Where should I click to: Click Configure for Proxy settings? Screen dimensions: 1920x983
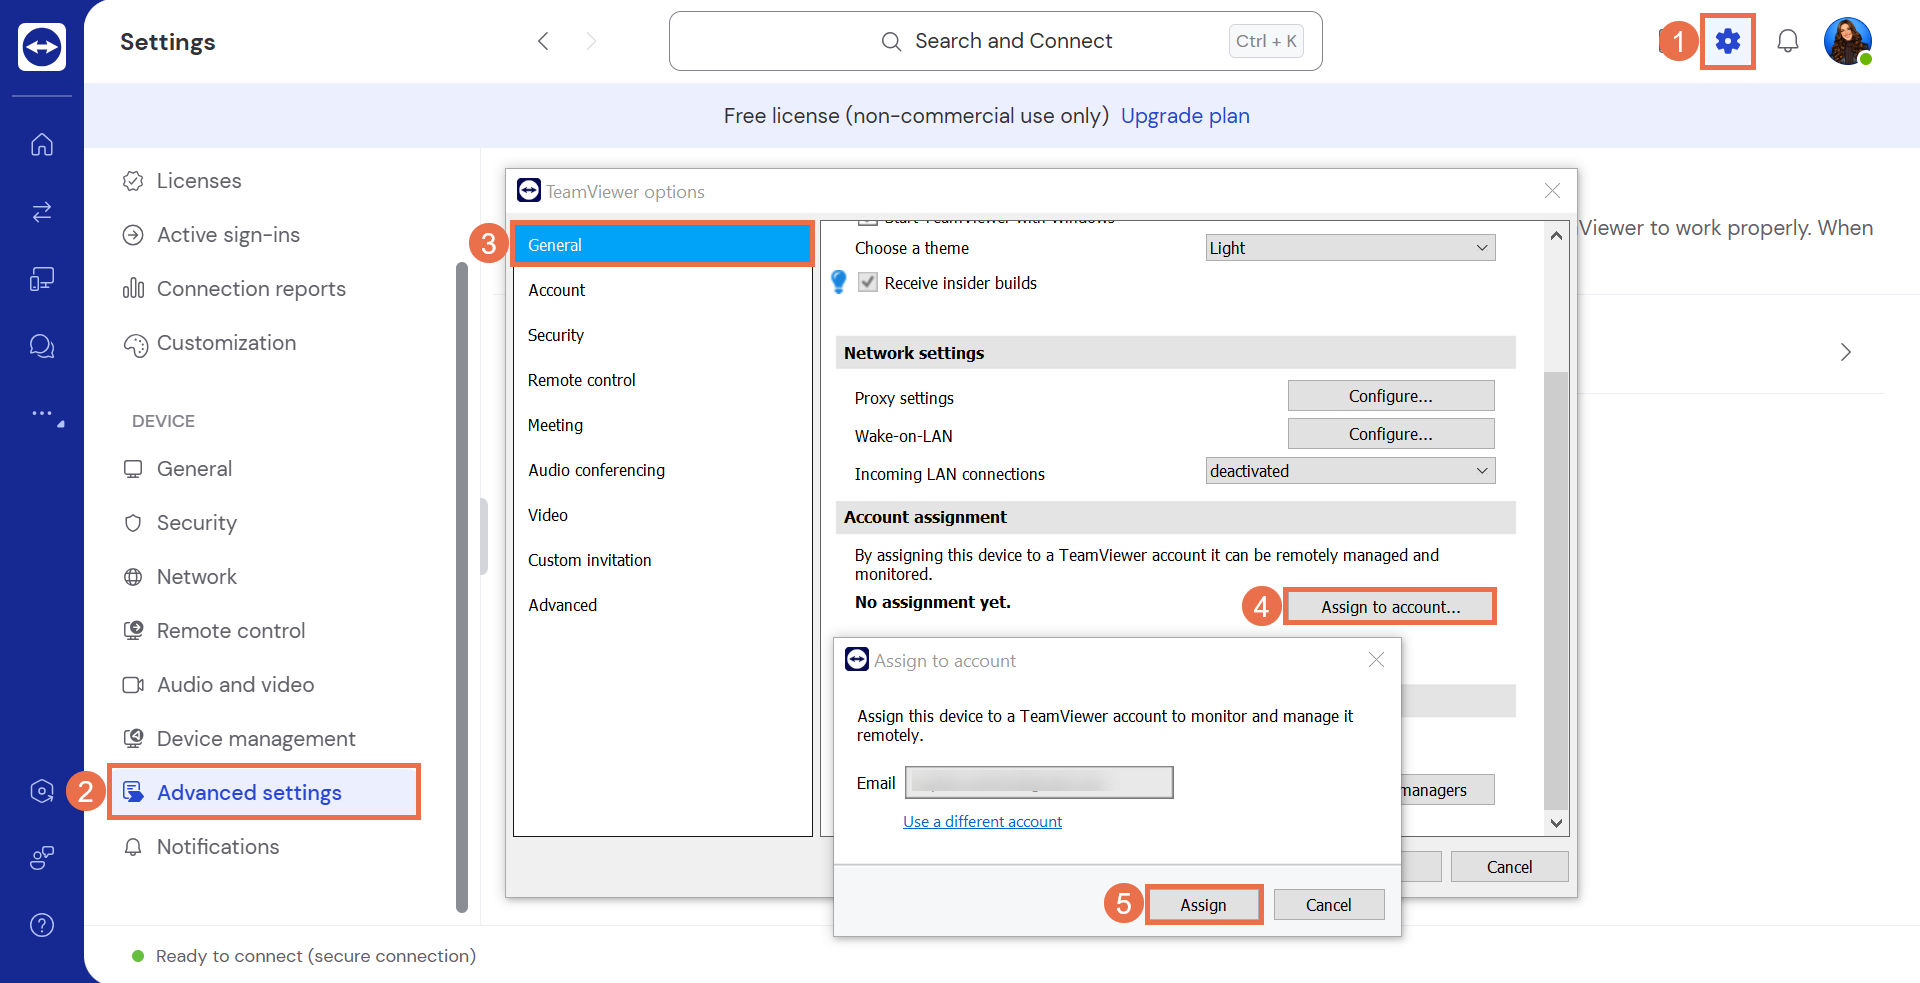click(1391, 396)
